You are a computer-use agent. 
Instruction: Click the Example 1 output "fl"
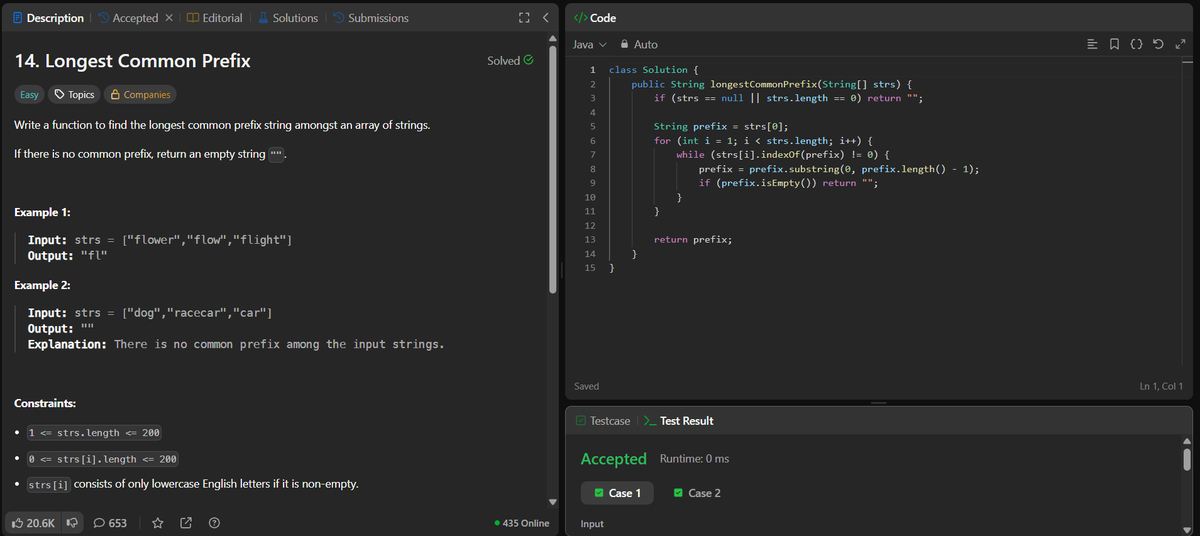pyautogui.click(x=93, y=256)
